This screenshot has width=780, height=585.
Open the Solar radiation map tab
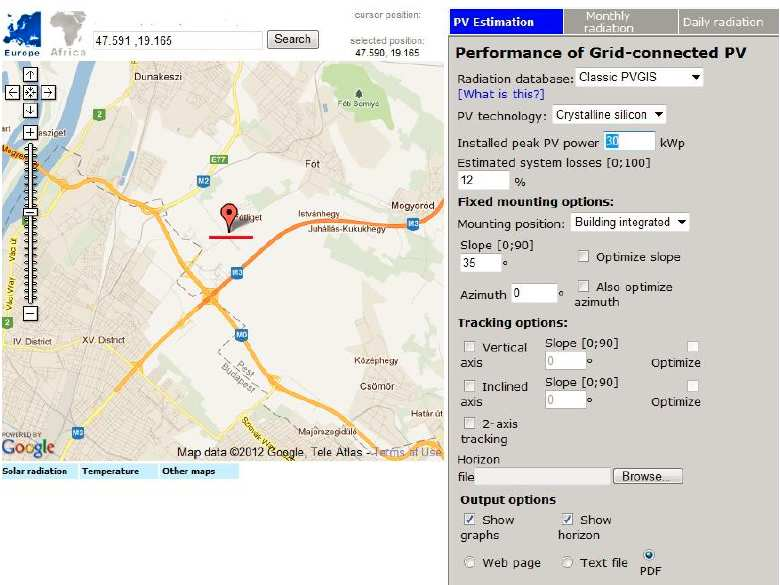[x=39, y=471]
